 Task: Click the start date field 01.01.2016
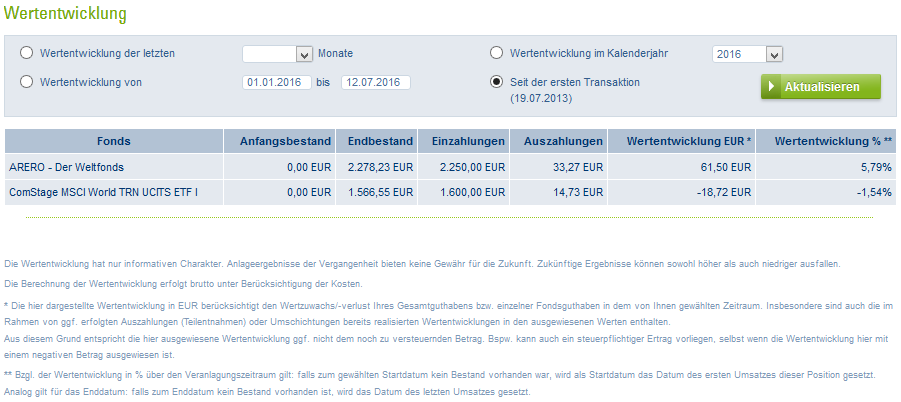276,83
